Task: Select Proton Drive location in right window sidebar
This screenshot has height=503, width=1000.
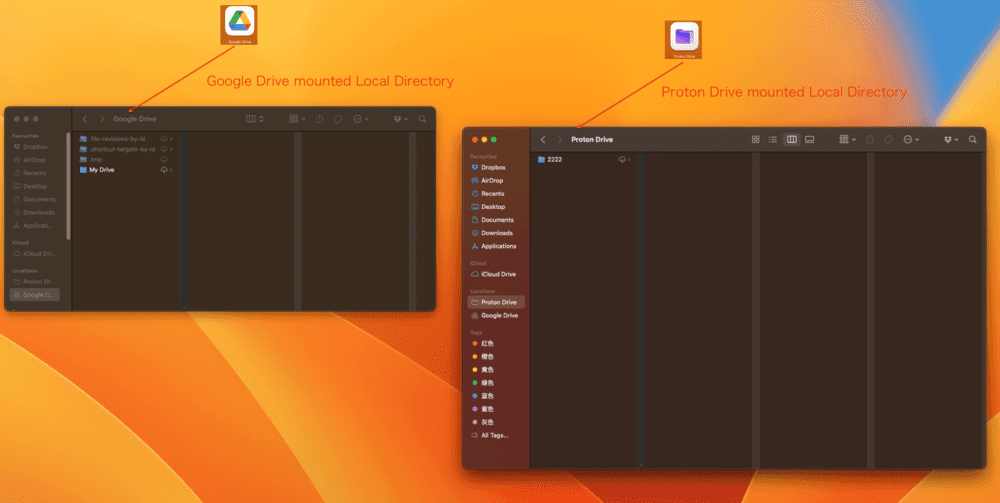Action: pos(497,302)
